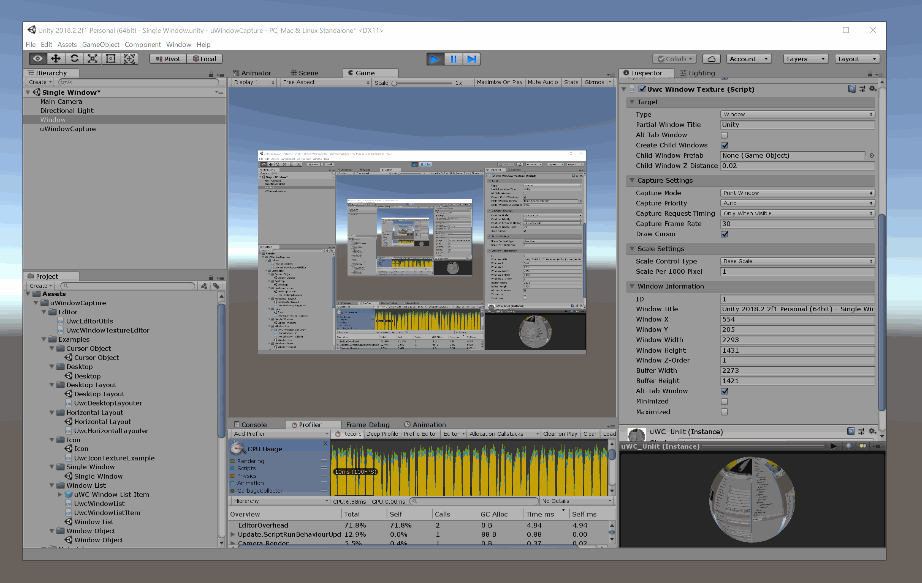Click the Partial Window Title input field
This screenshot has height=583, width=922.
coord(797,125)
